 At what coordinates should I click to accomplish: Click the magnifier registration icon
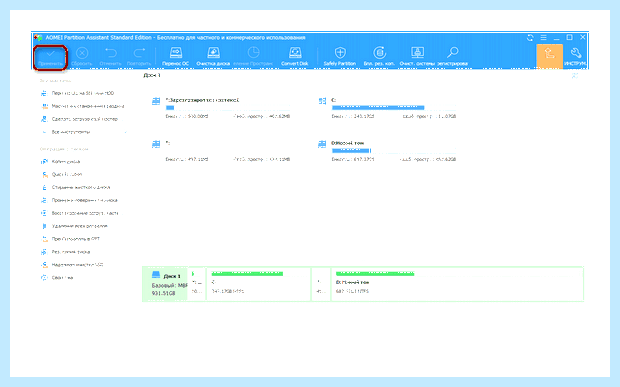point(452,53)
